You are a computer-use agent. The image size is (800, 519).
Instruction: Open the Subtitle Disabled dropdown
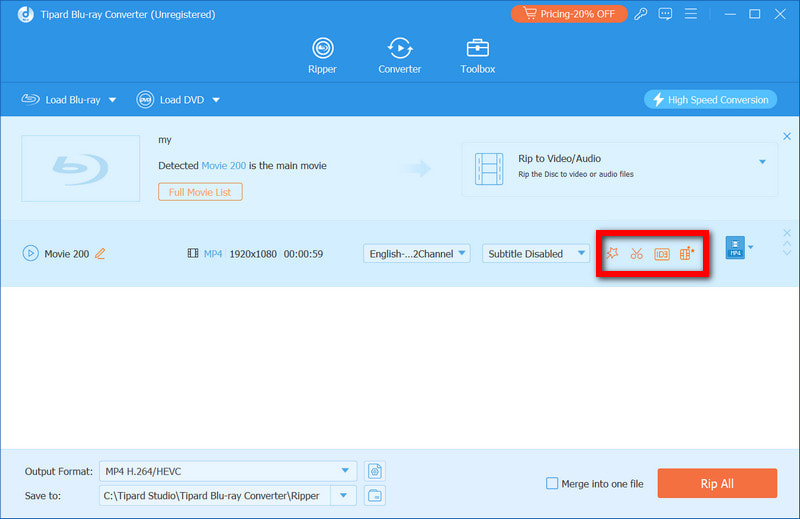coord(535,254)
